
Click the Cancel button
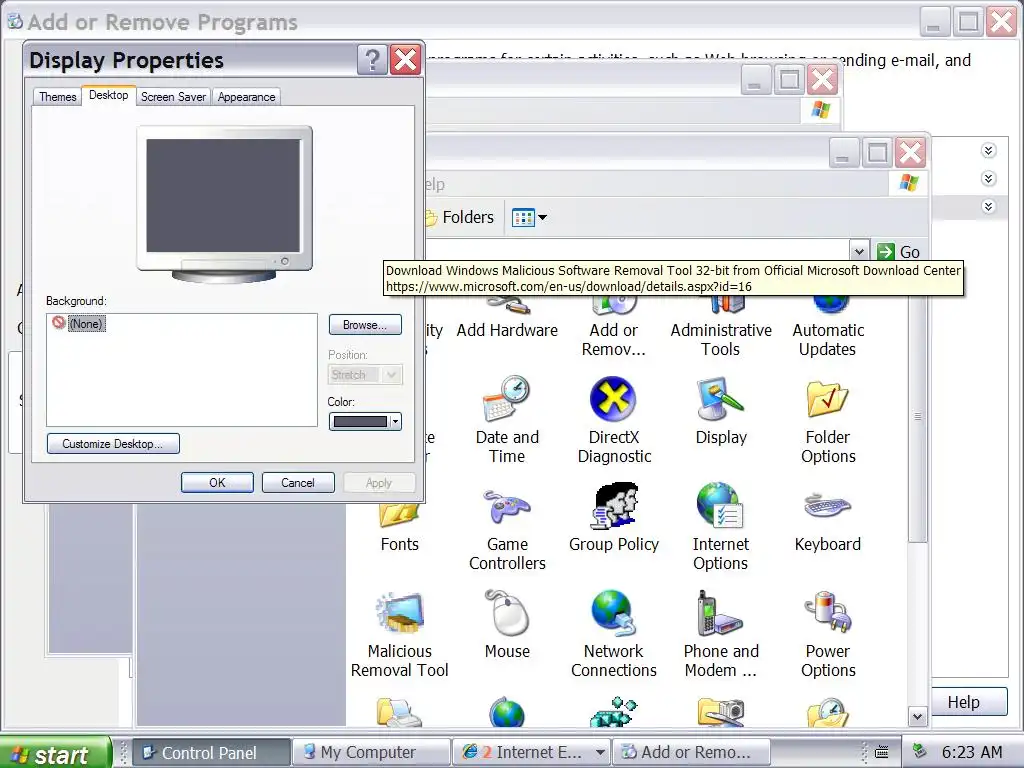pos(298,483)
